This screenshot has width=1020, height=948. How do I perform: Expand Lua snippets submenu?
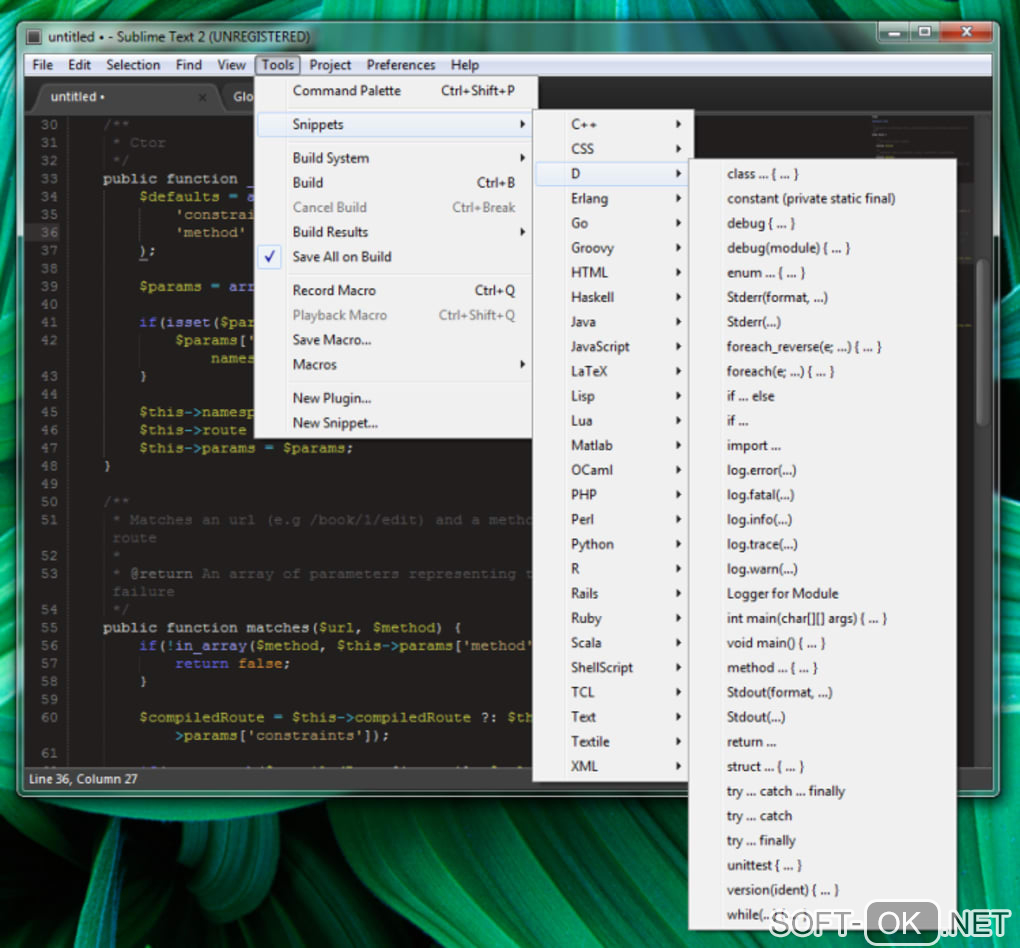(x=613, y=421)
